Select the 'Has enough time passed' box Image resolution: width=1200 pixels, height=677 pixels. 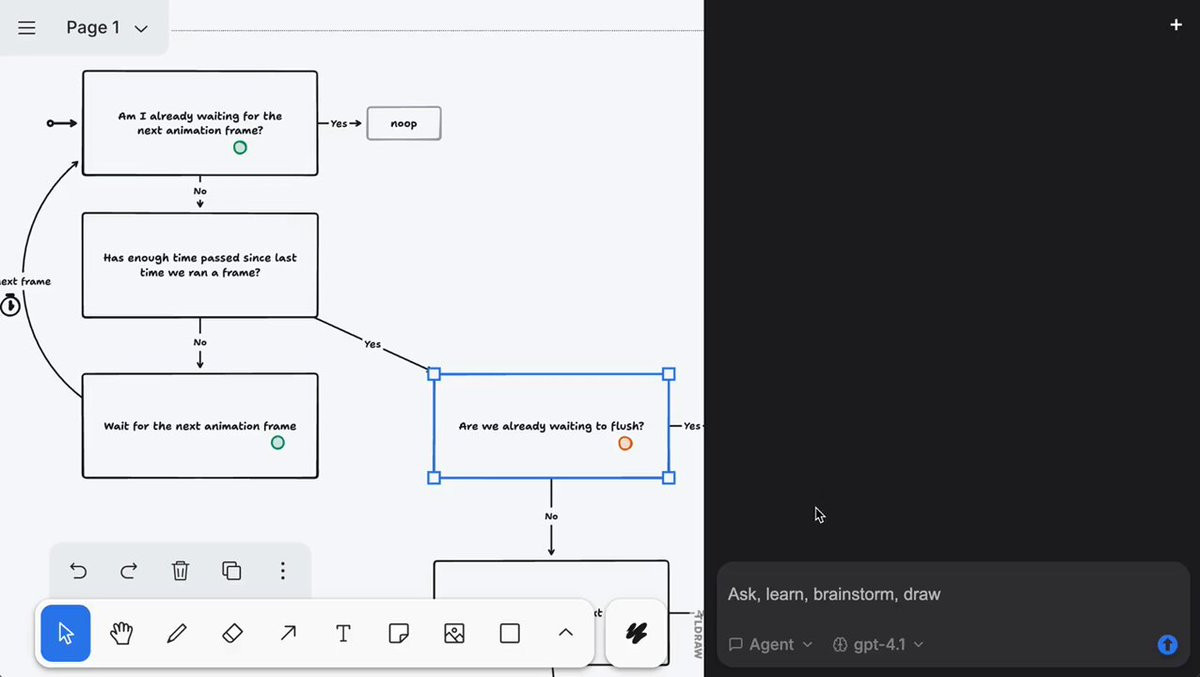(200, 265)
